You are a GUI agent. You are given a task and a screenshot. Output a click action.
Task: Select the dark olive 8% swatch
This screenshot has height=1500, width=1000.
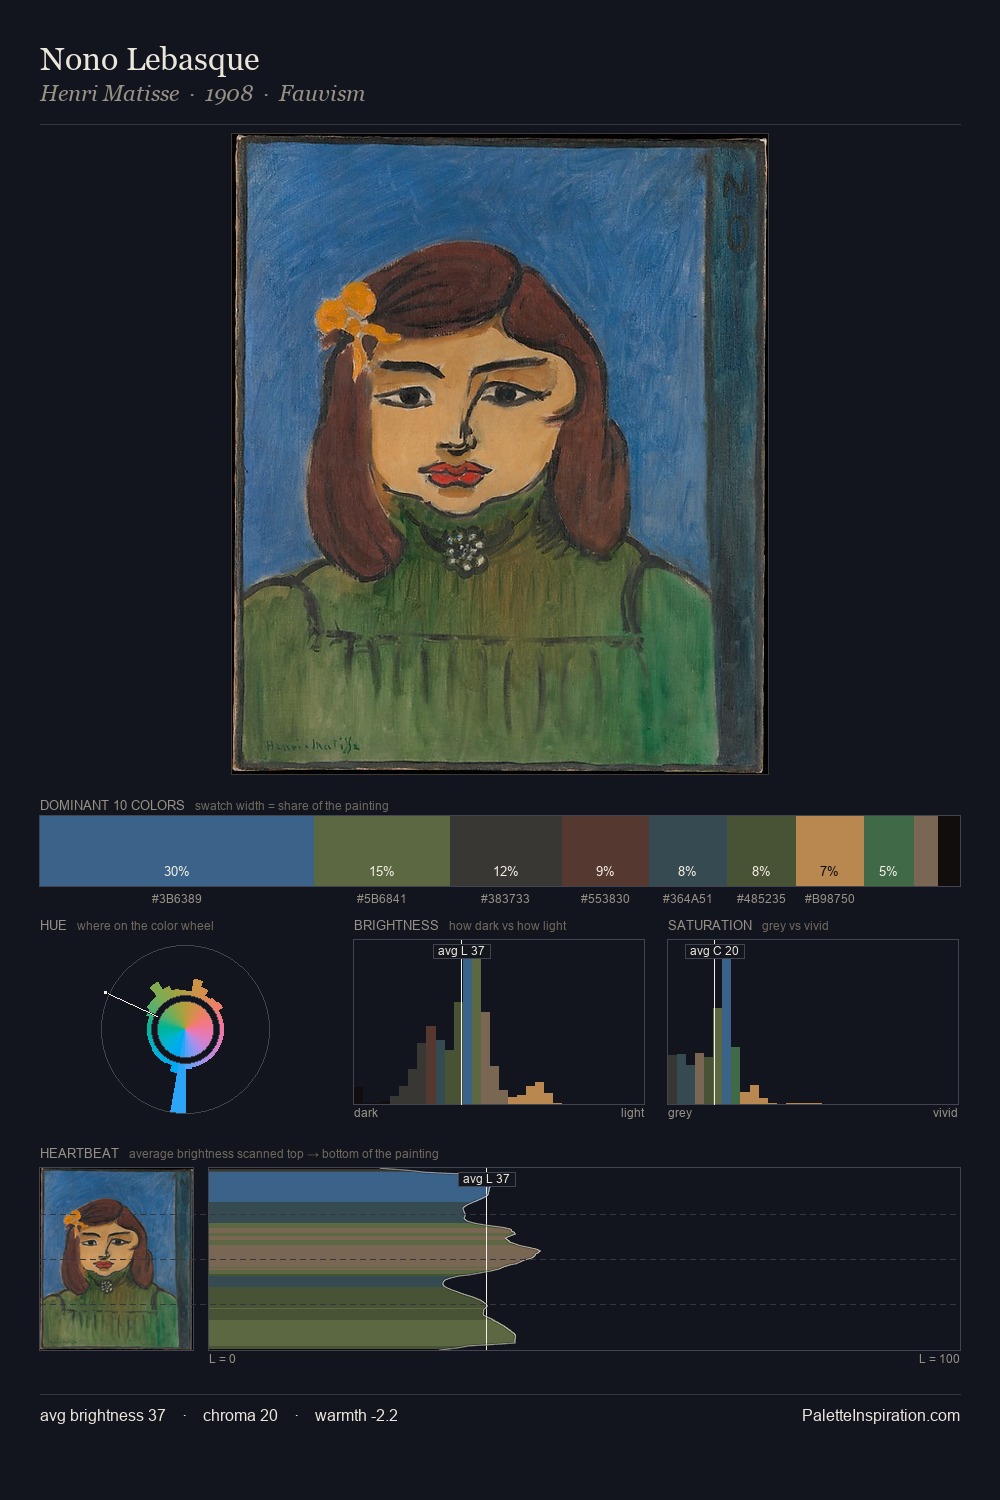click(761, 851)
